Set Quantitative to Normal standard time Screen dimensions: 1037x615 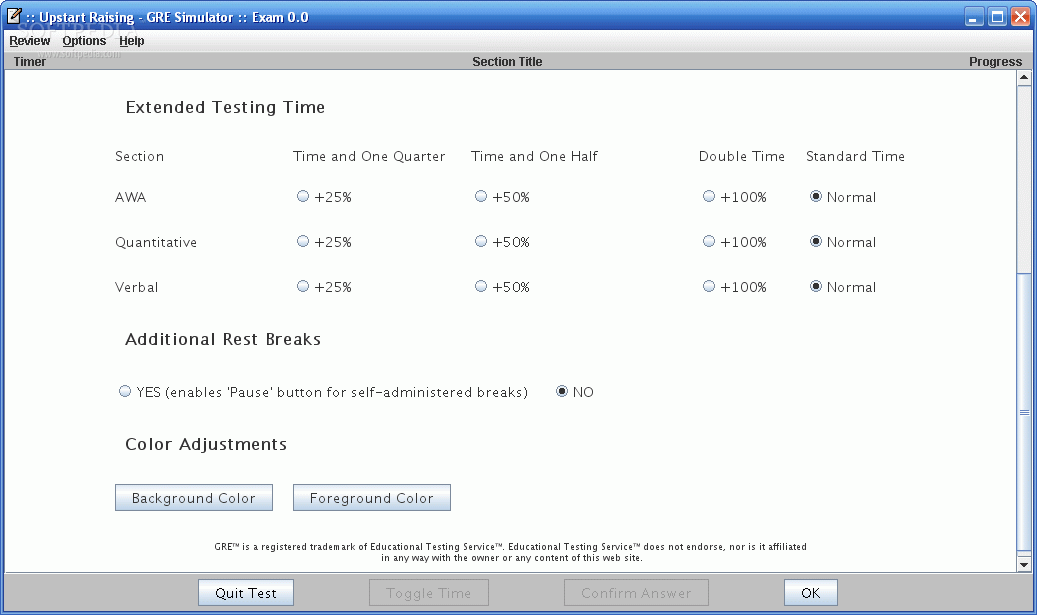(x=816, y=242)
